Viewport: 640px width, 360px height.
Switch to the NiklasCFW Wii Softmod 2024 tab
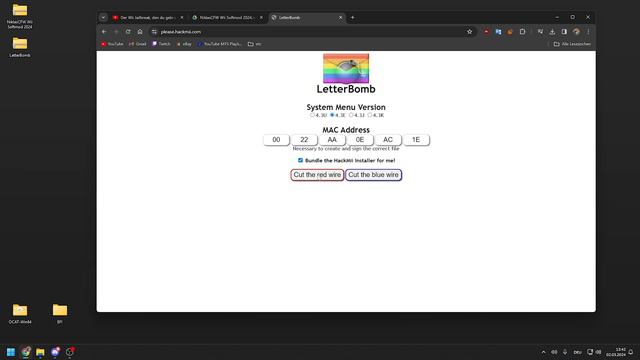(x=227, y=18)
